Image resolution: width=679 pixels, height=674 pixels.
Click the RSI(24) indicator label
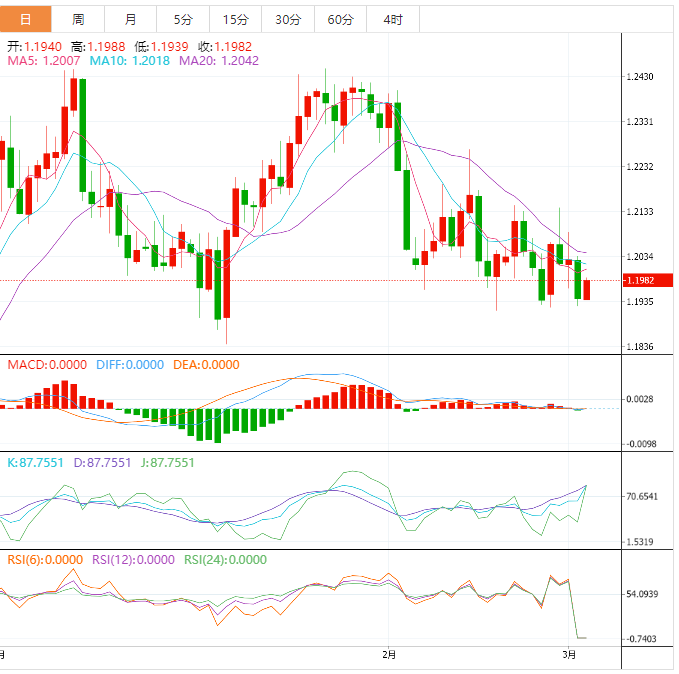[x=225, y=560]
